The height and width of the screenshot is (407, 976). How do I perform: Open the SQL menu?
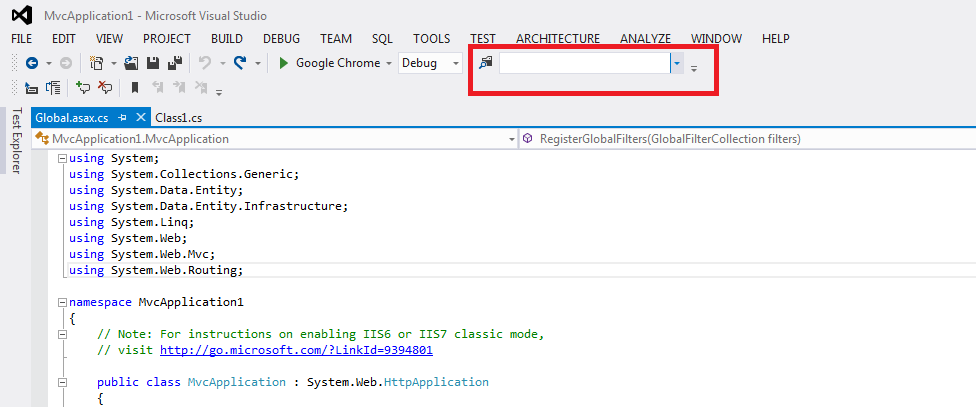click(x=382, y=39)
